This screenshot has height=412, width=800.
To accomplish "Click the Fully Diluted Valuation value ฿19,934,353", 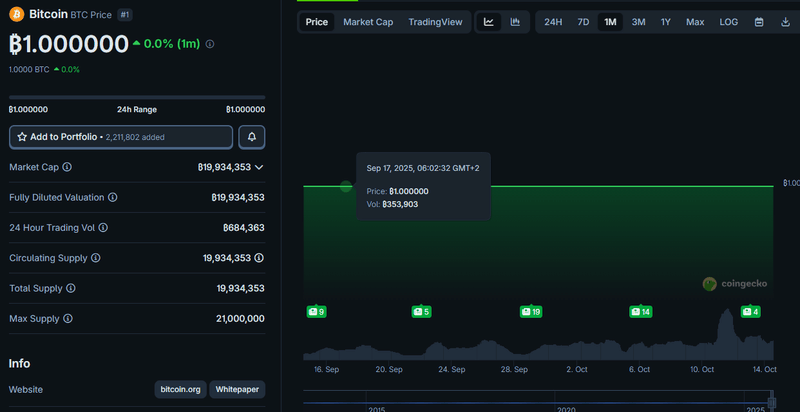I will click(238, 197).
